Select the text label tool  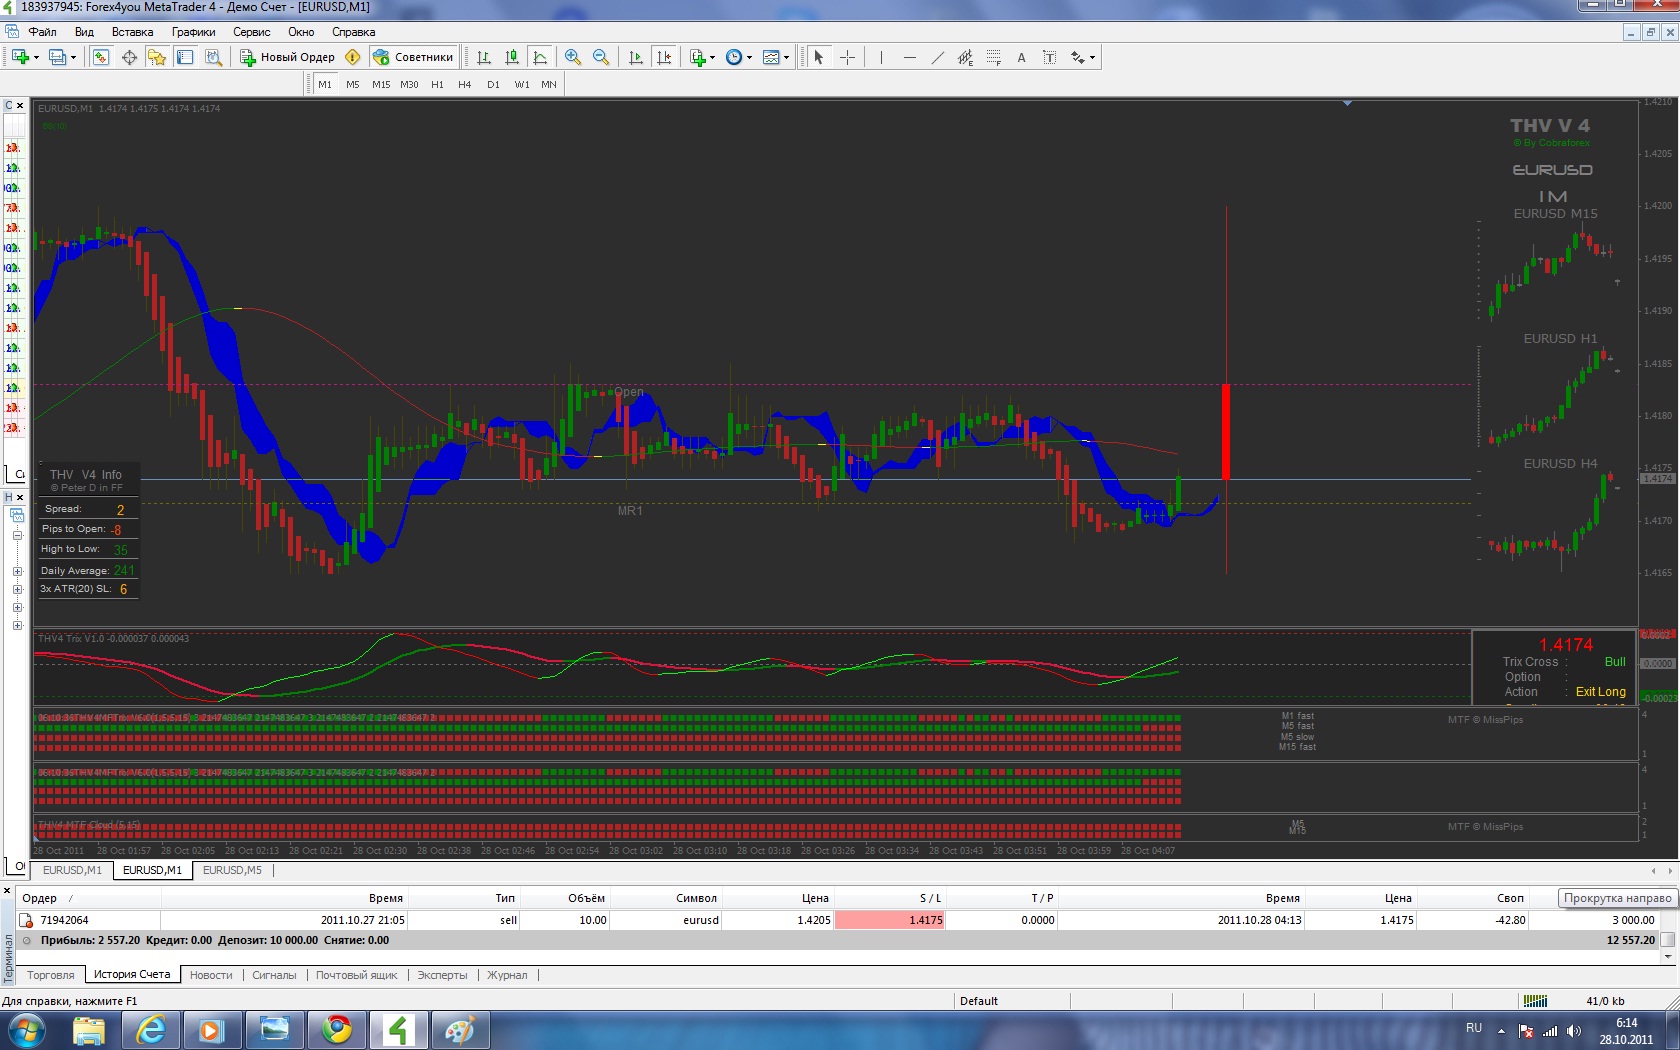(x=1049, y=57)
